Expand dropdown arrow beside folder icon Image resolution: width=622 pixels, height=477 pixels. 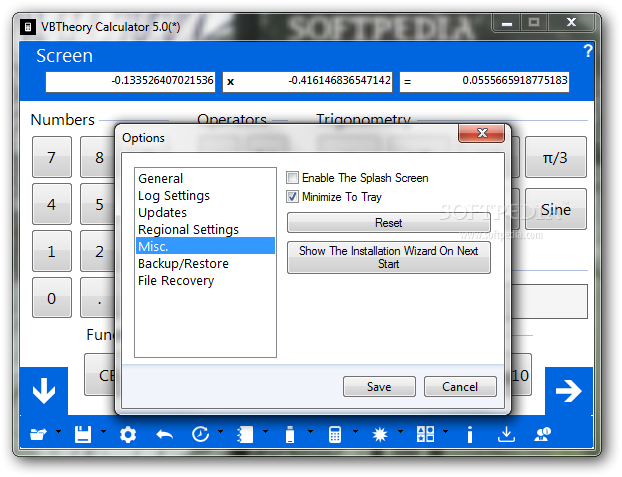59,431
